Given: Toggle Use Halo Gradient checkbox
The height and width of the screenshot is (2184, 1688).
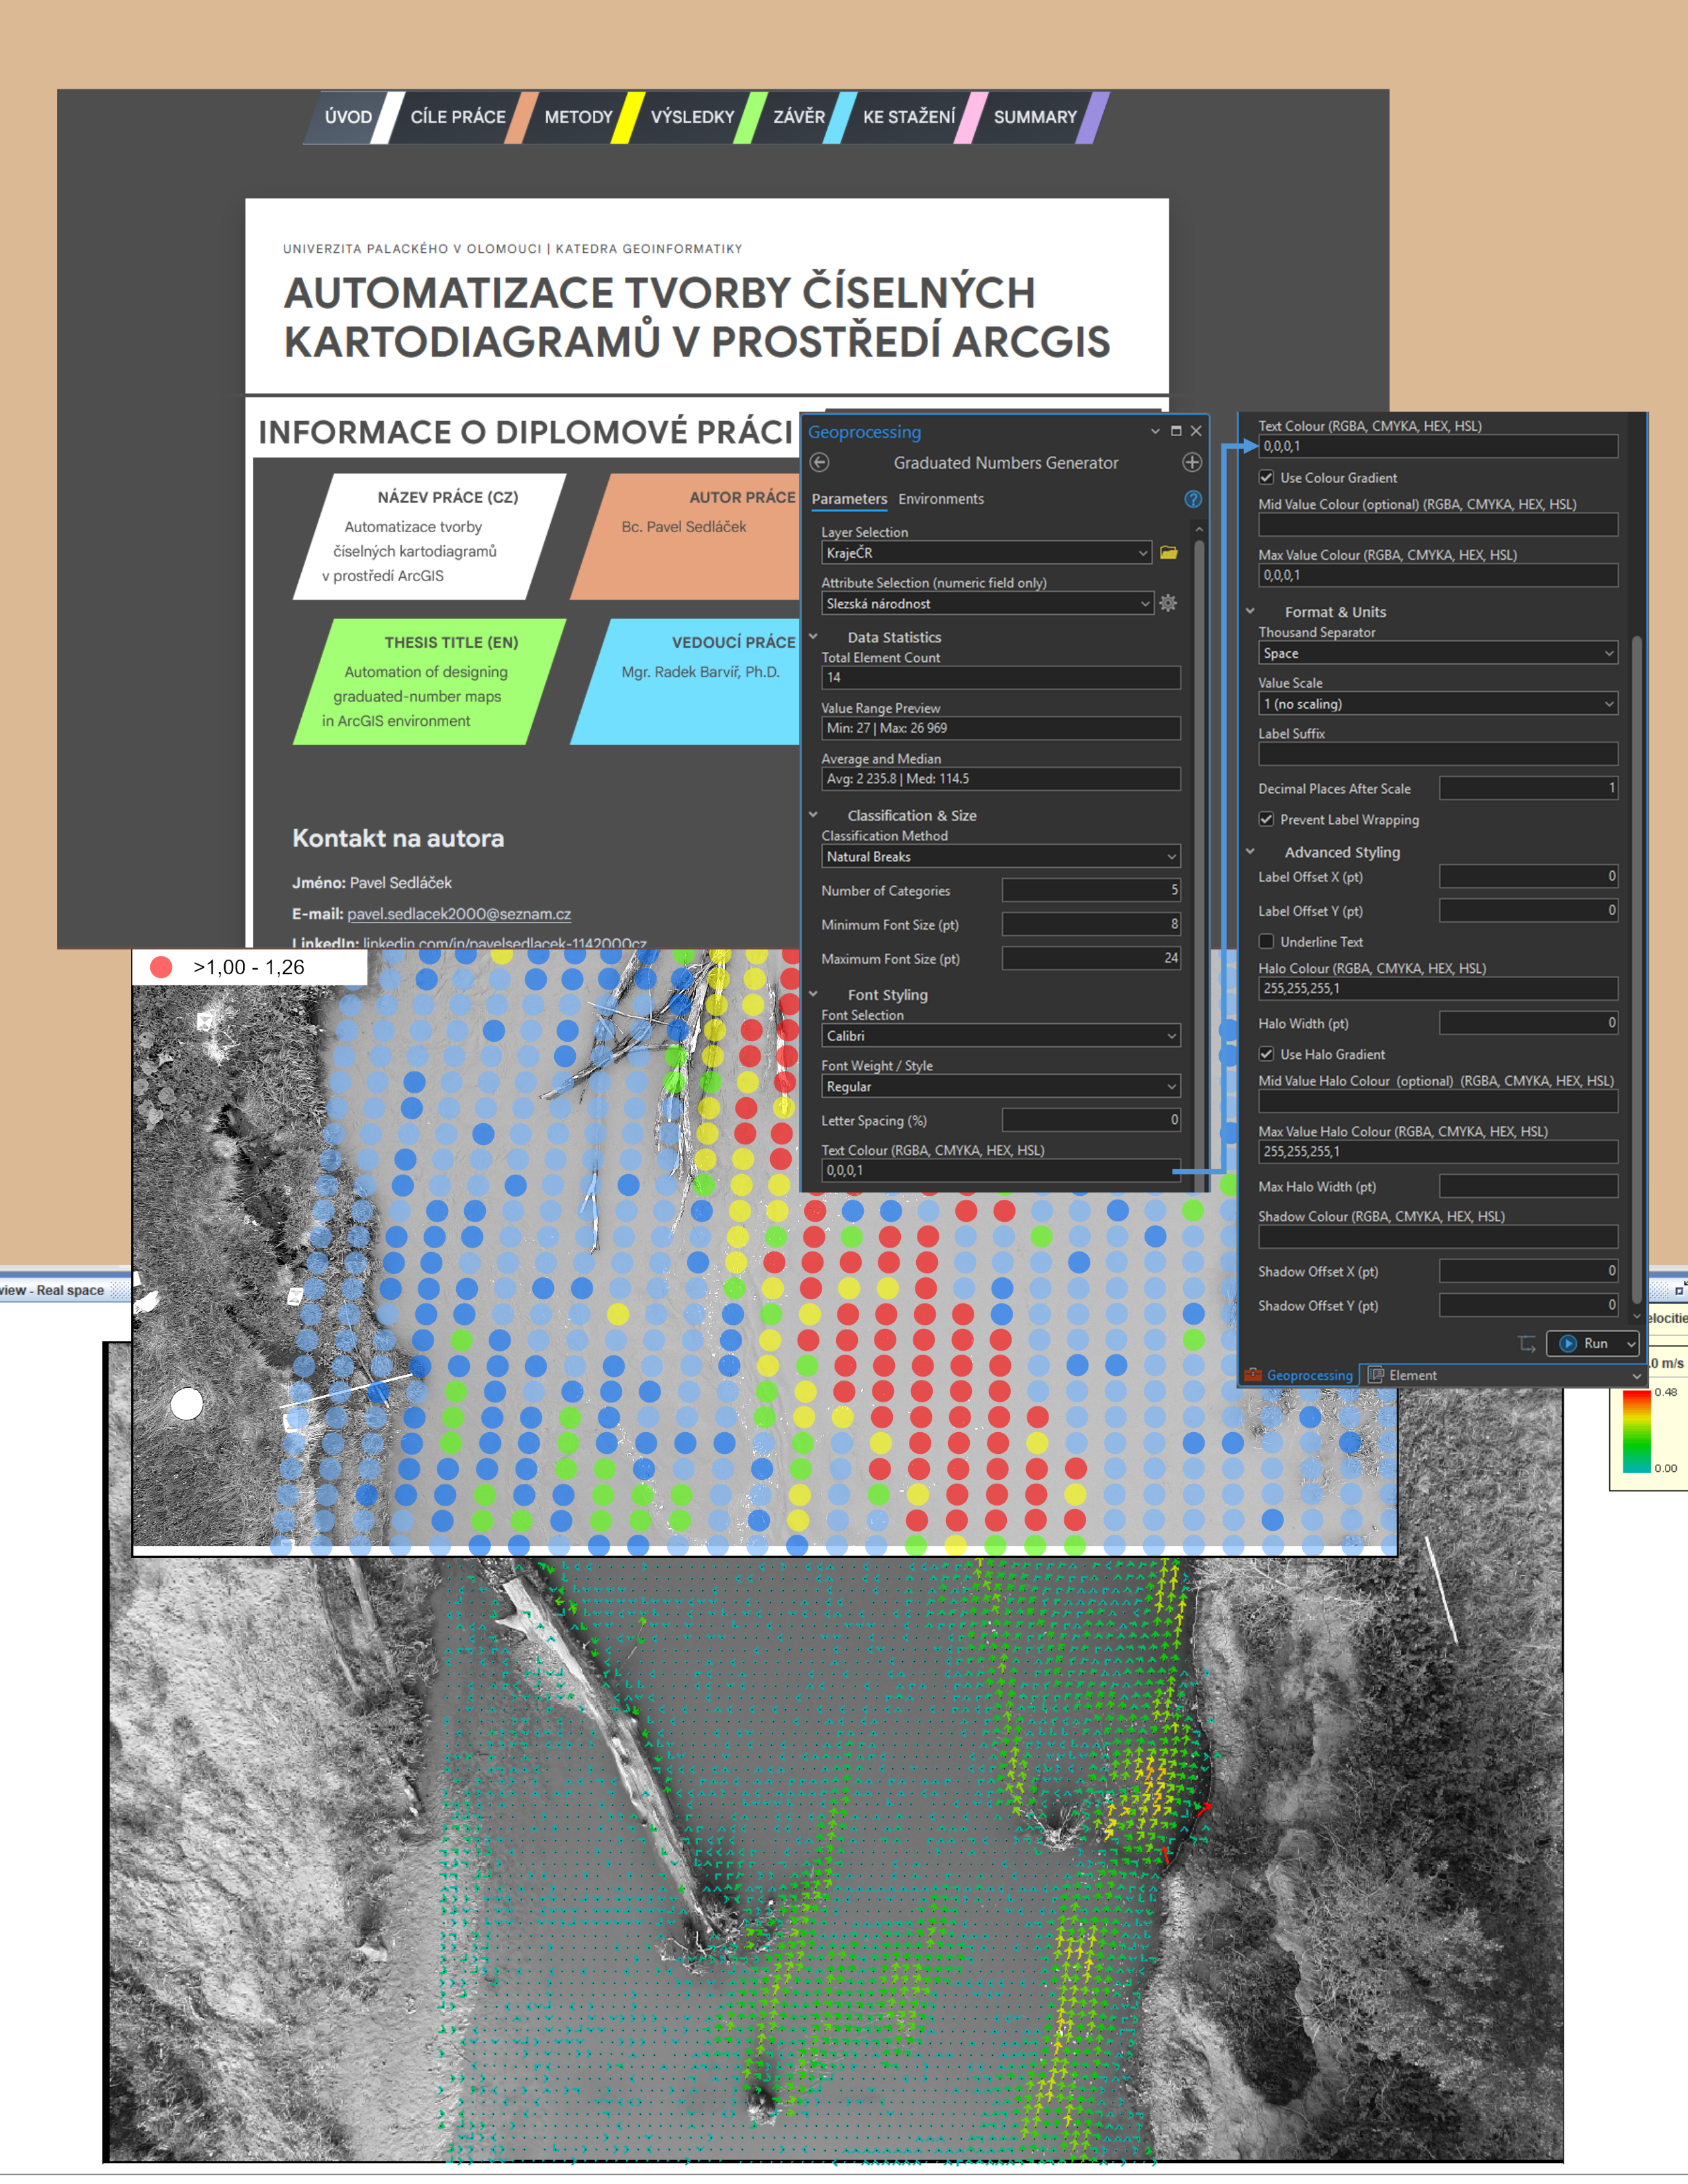Looking at the screenshot, I should (1266, 1054).
